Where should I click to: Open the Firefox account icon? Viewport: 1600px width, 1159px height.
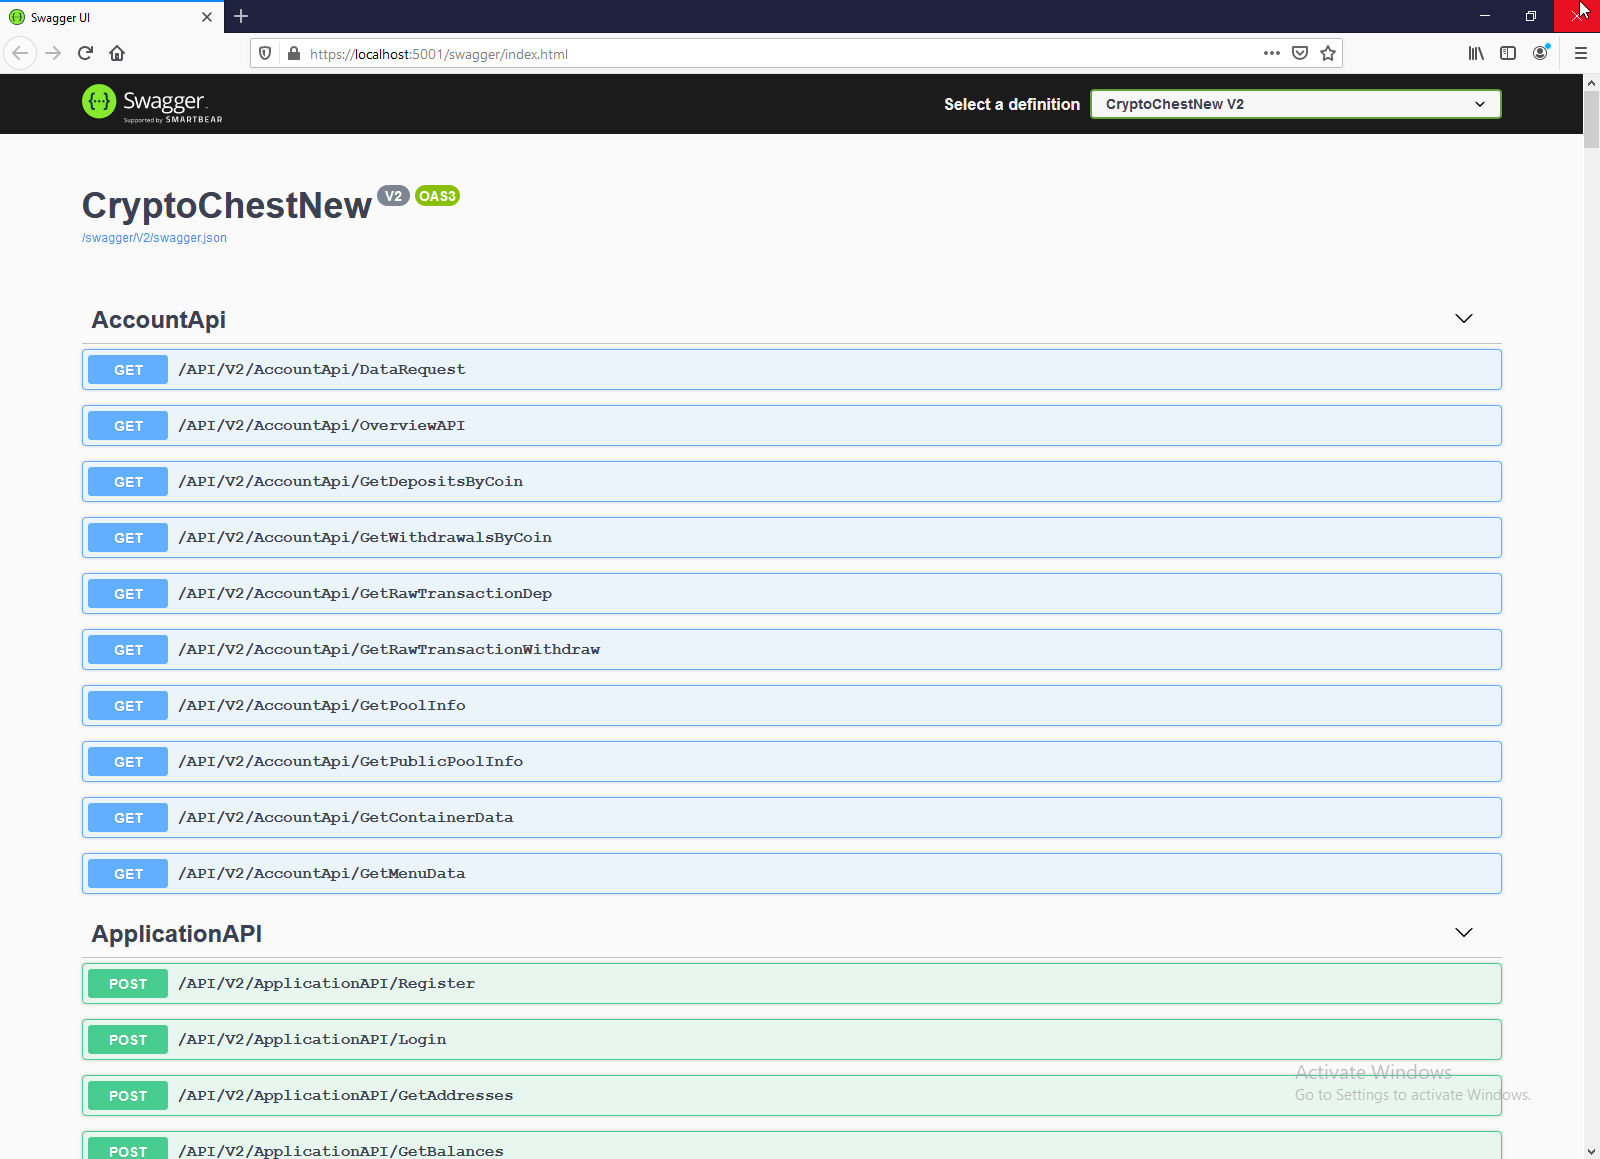[1540, 53]
